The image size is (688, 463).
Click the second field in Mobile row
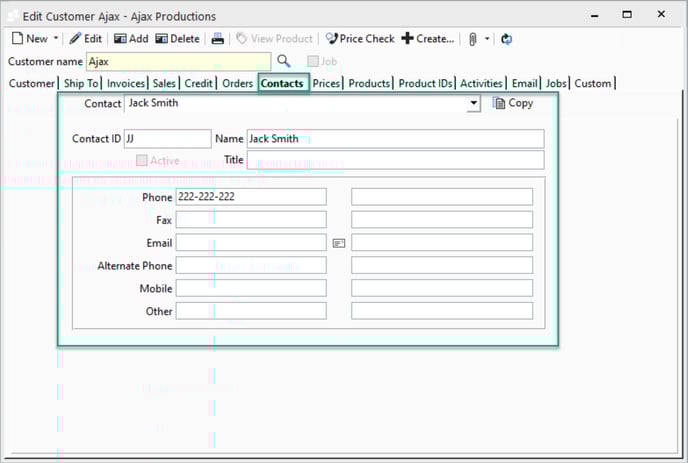coord(442,288)
